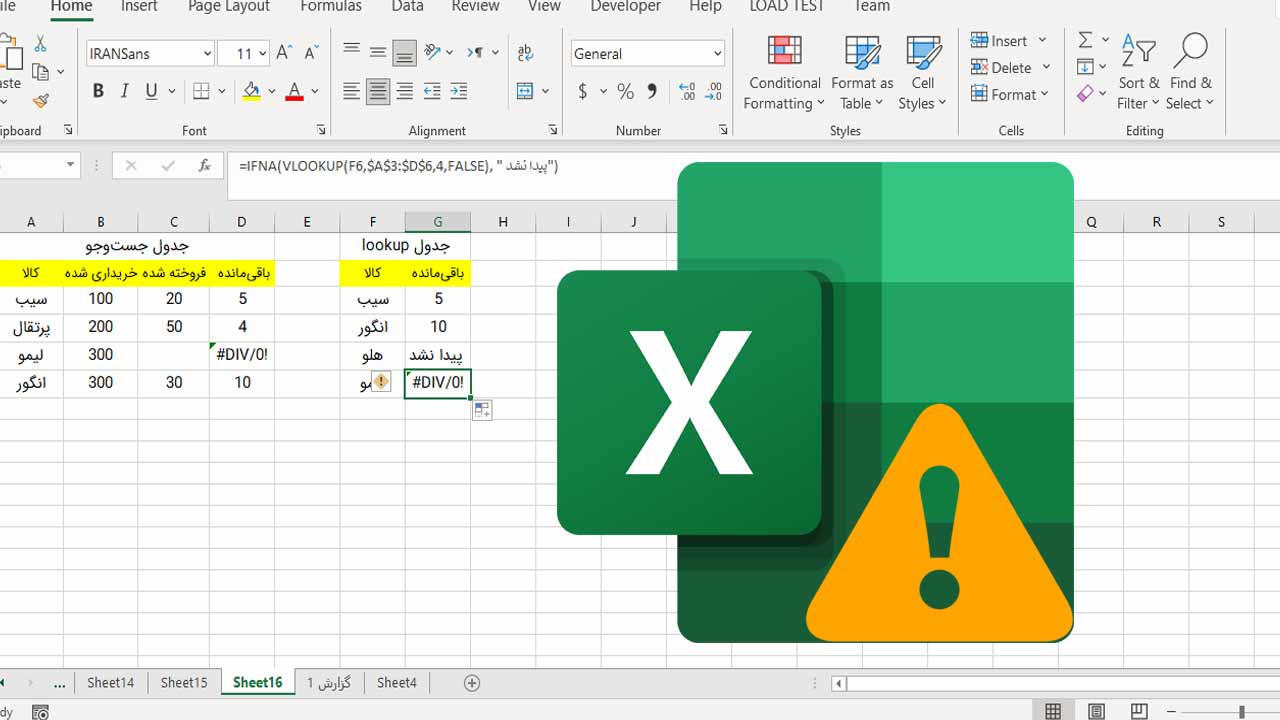The height and width of the screenshot is (720, 1280).
Task: Enable Wrap Text
Action: (525, 52)
